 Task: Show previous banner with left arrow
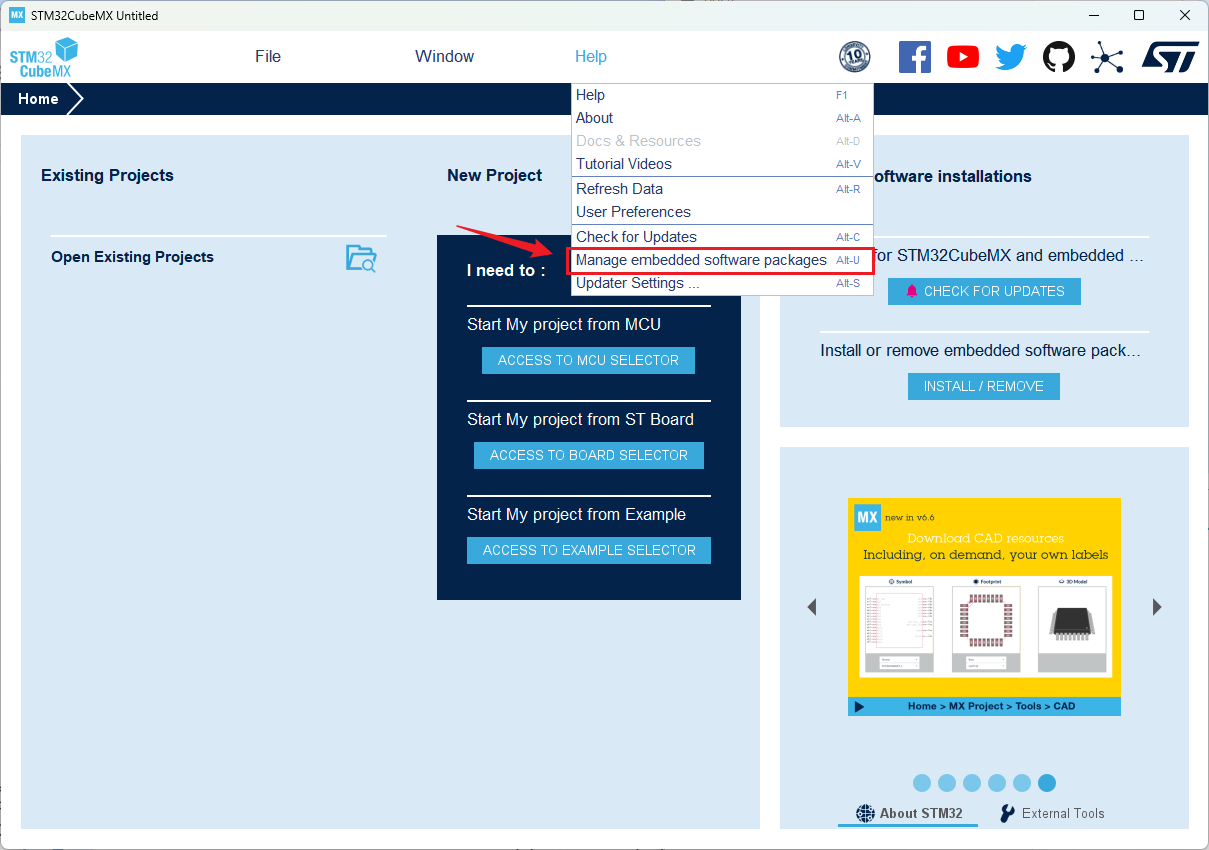pos(812,607)
